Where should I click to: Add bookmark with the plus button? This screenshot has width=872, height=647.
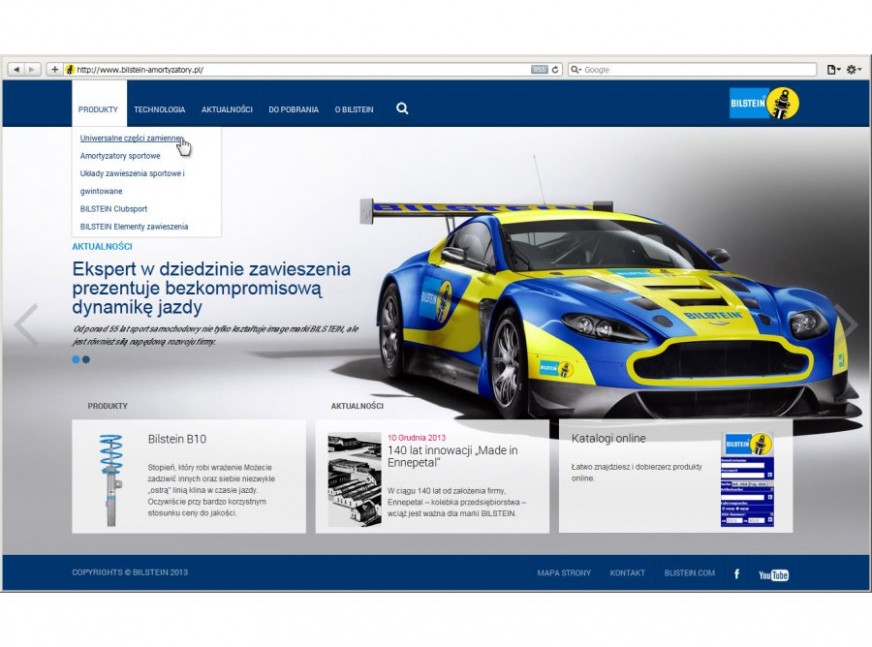tap(54, 69)
